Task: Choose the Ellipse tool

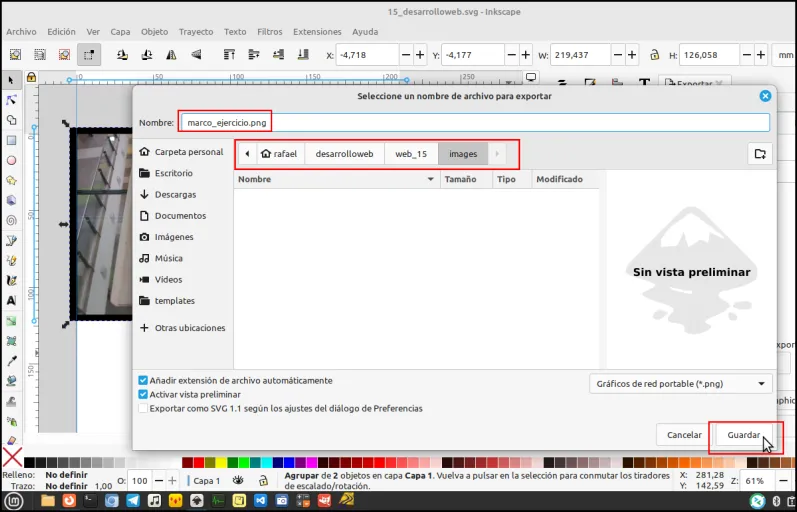Action: pyautogui.click(x=11, y=161)
